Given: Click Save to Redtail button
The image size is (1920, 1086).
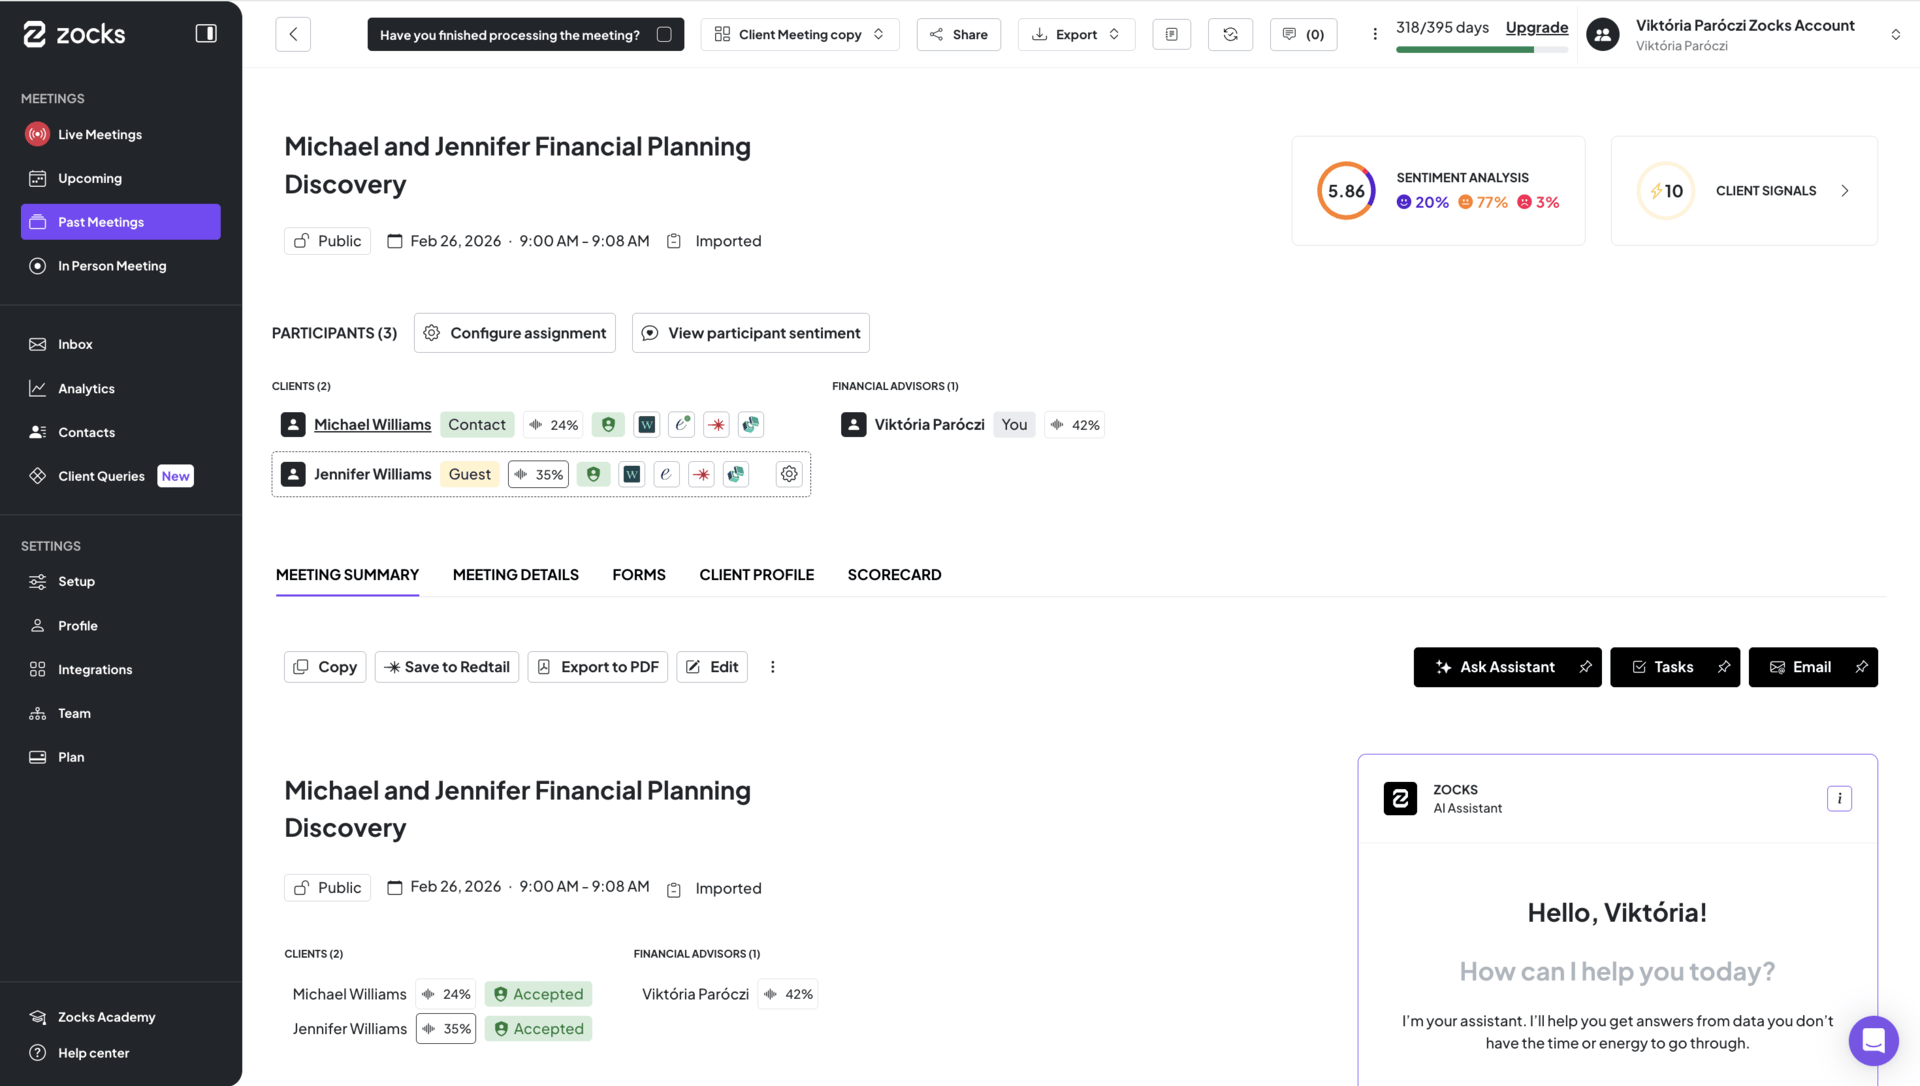Looking at the screenshot, I should click(447, 667).
